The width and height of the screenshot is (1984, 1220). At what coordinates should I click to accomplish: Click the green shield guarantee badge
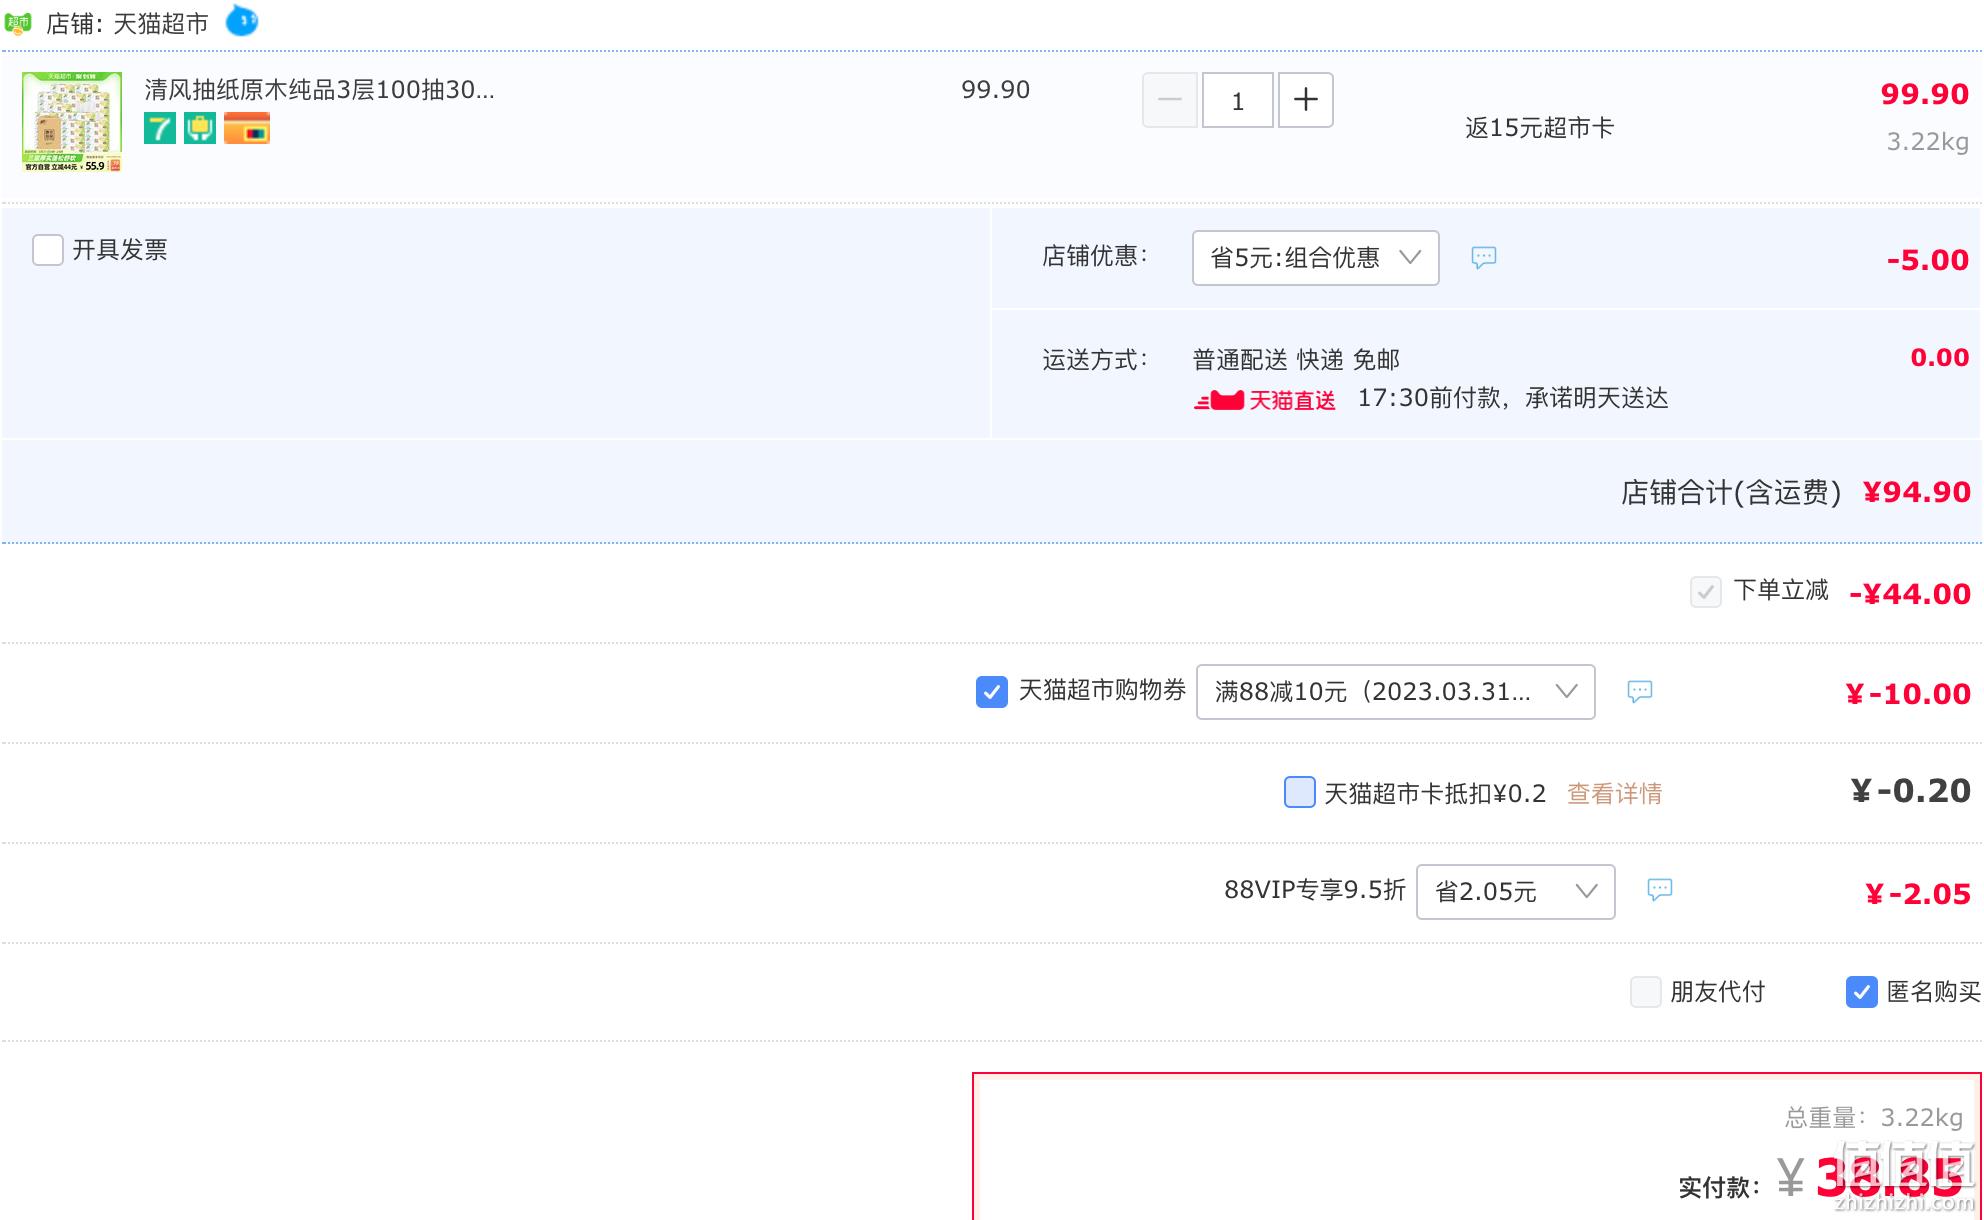(200, 128)
